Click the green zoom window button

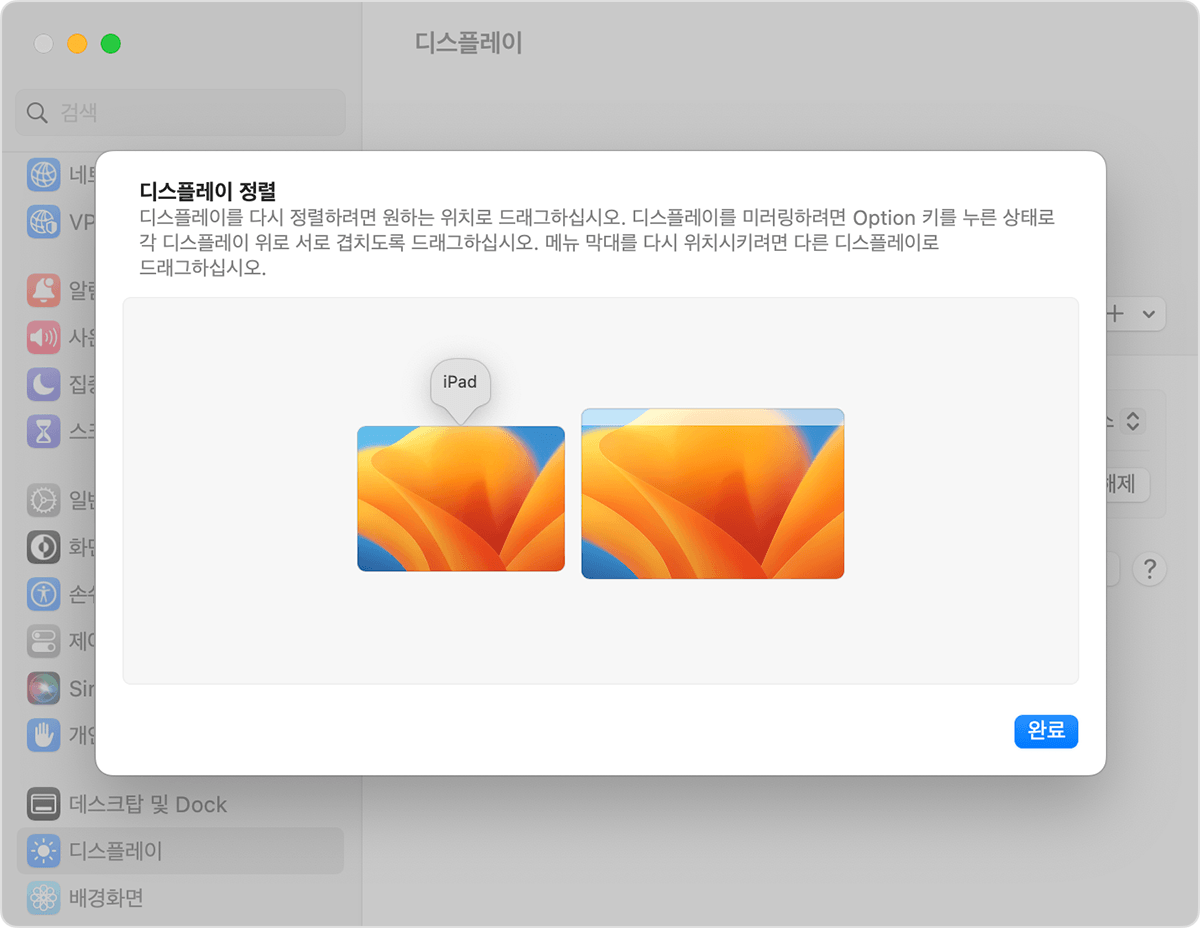click(111, 44)
